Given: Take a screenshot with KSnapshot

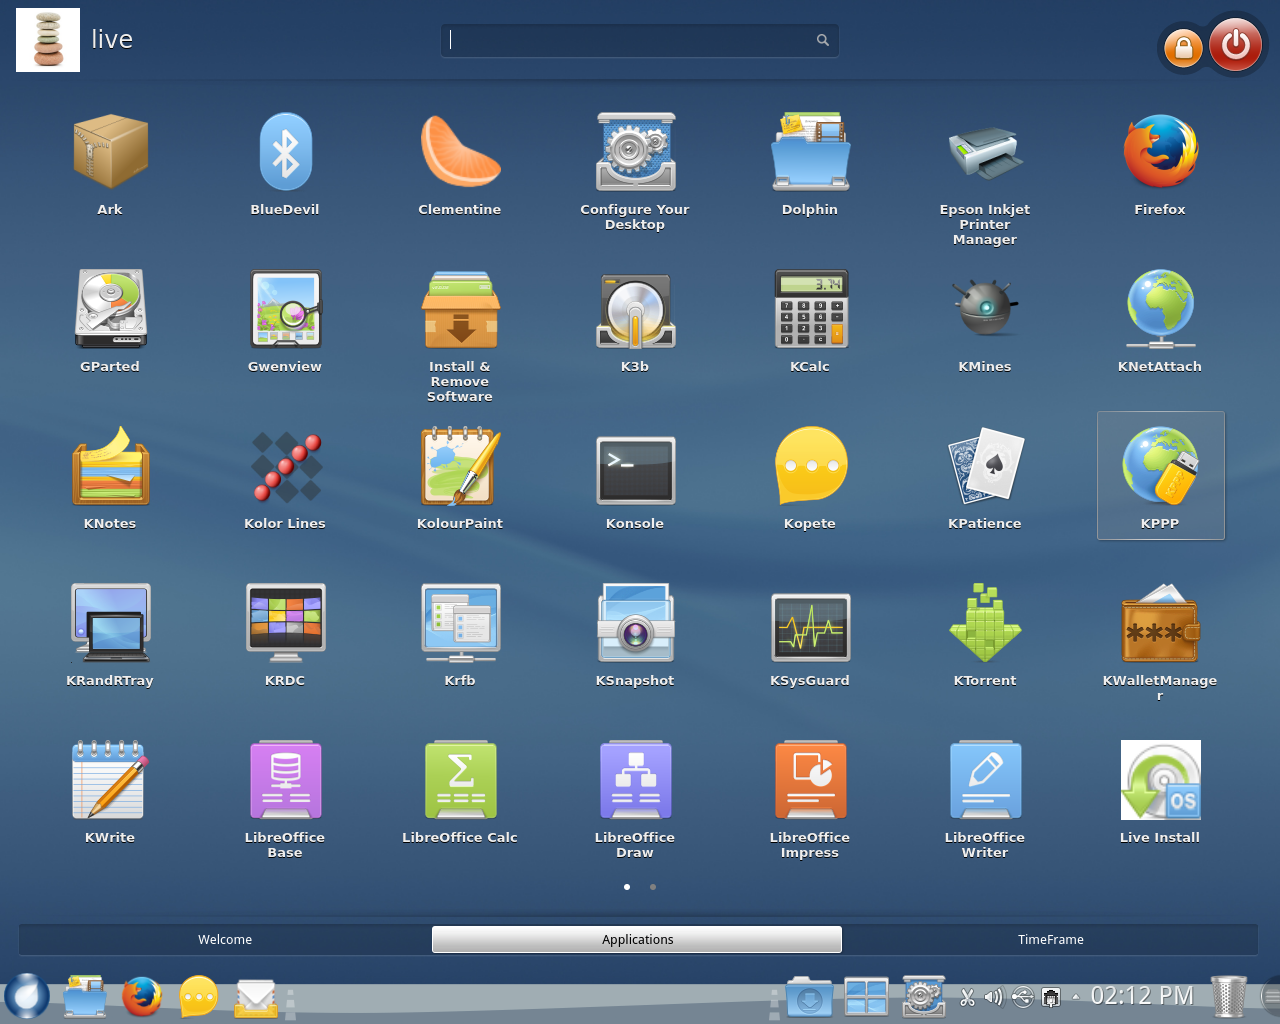Looking at the screenshot, I should click(x=635, y=635).
